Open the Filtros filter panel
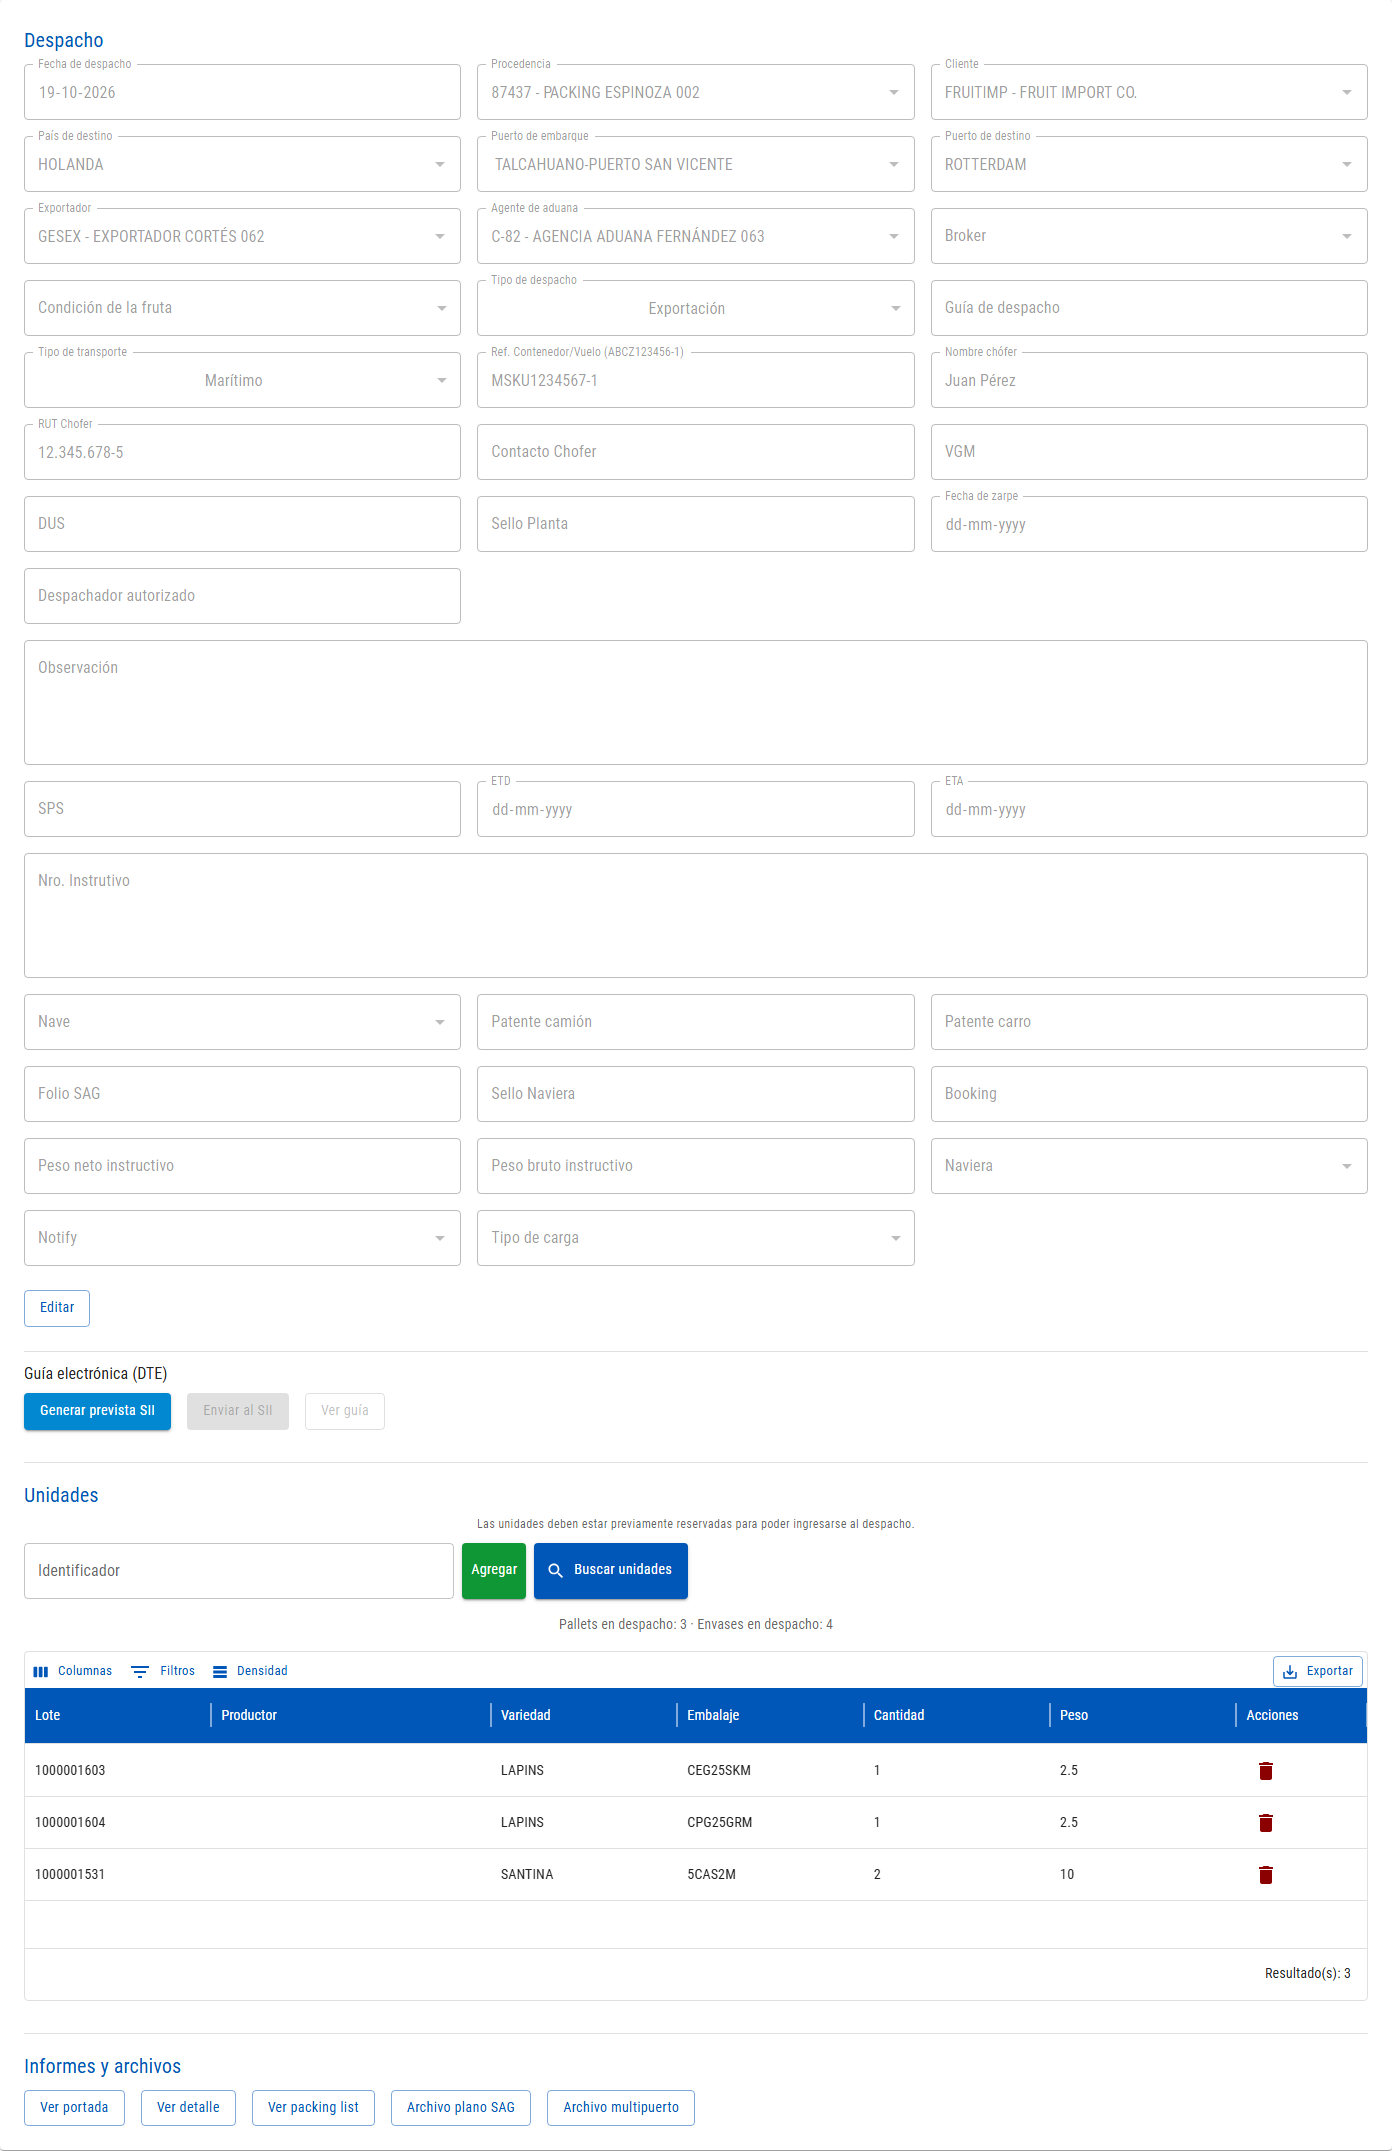 (164, 1671)
